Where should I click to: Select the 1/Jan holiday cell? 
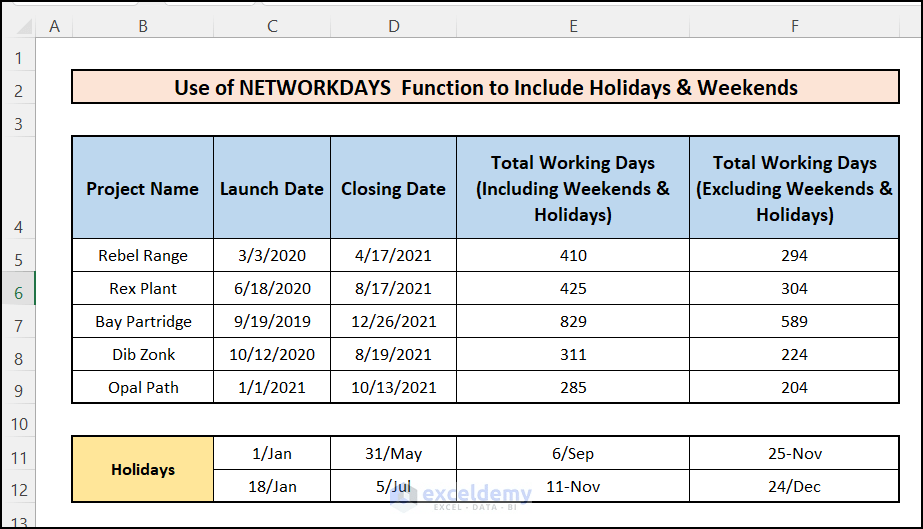coord(272,453)
